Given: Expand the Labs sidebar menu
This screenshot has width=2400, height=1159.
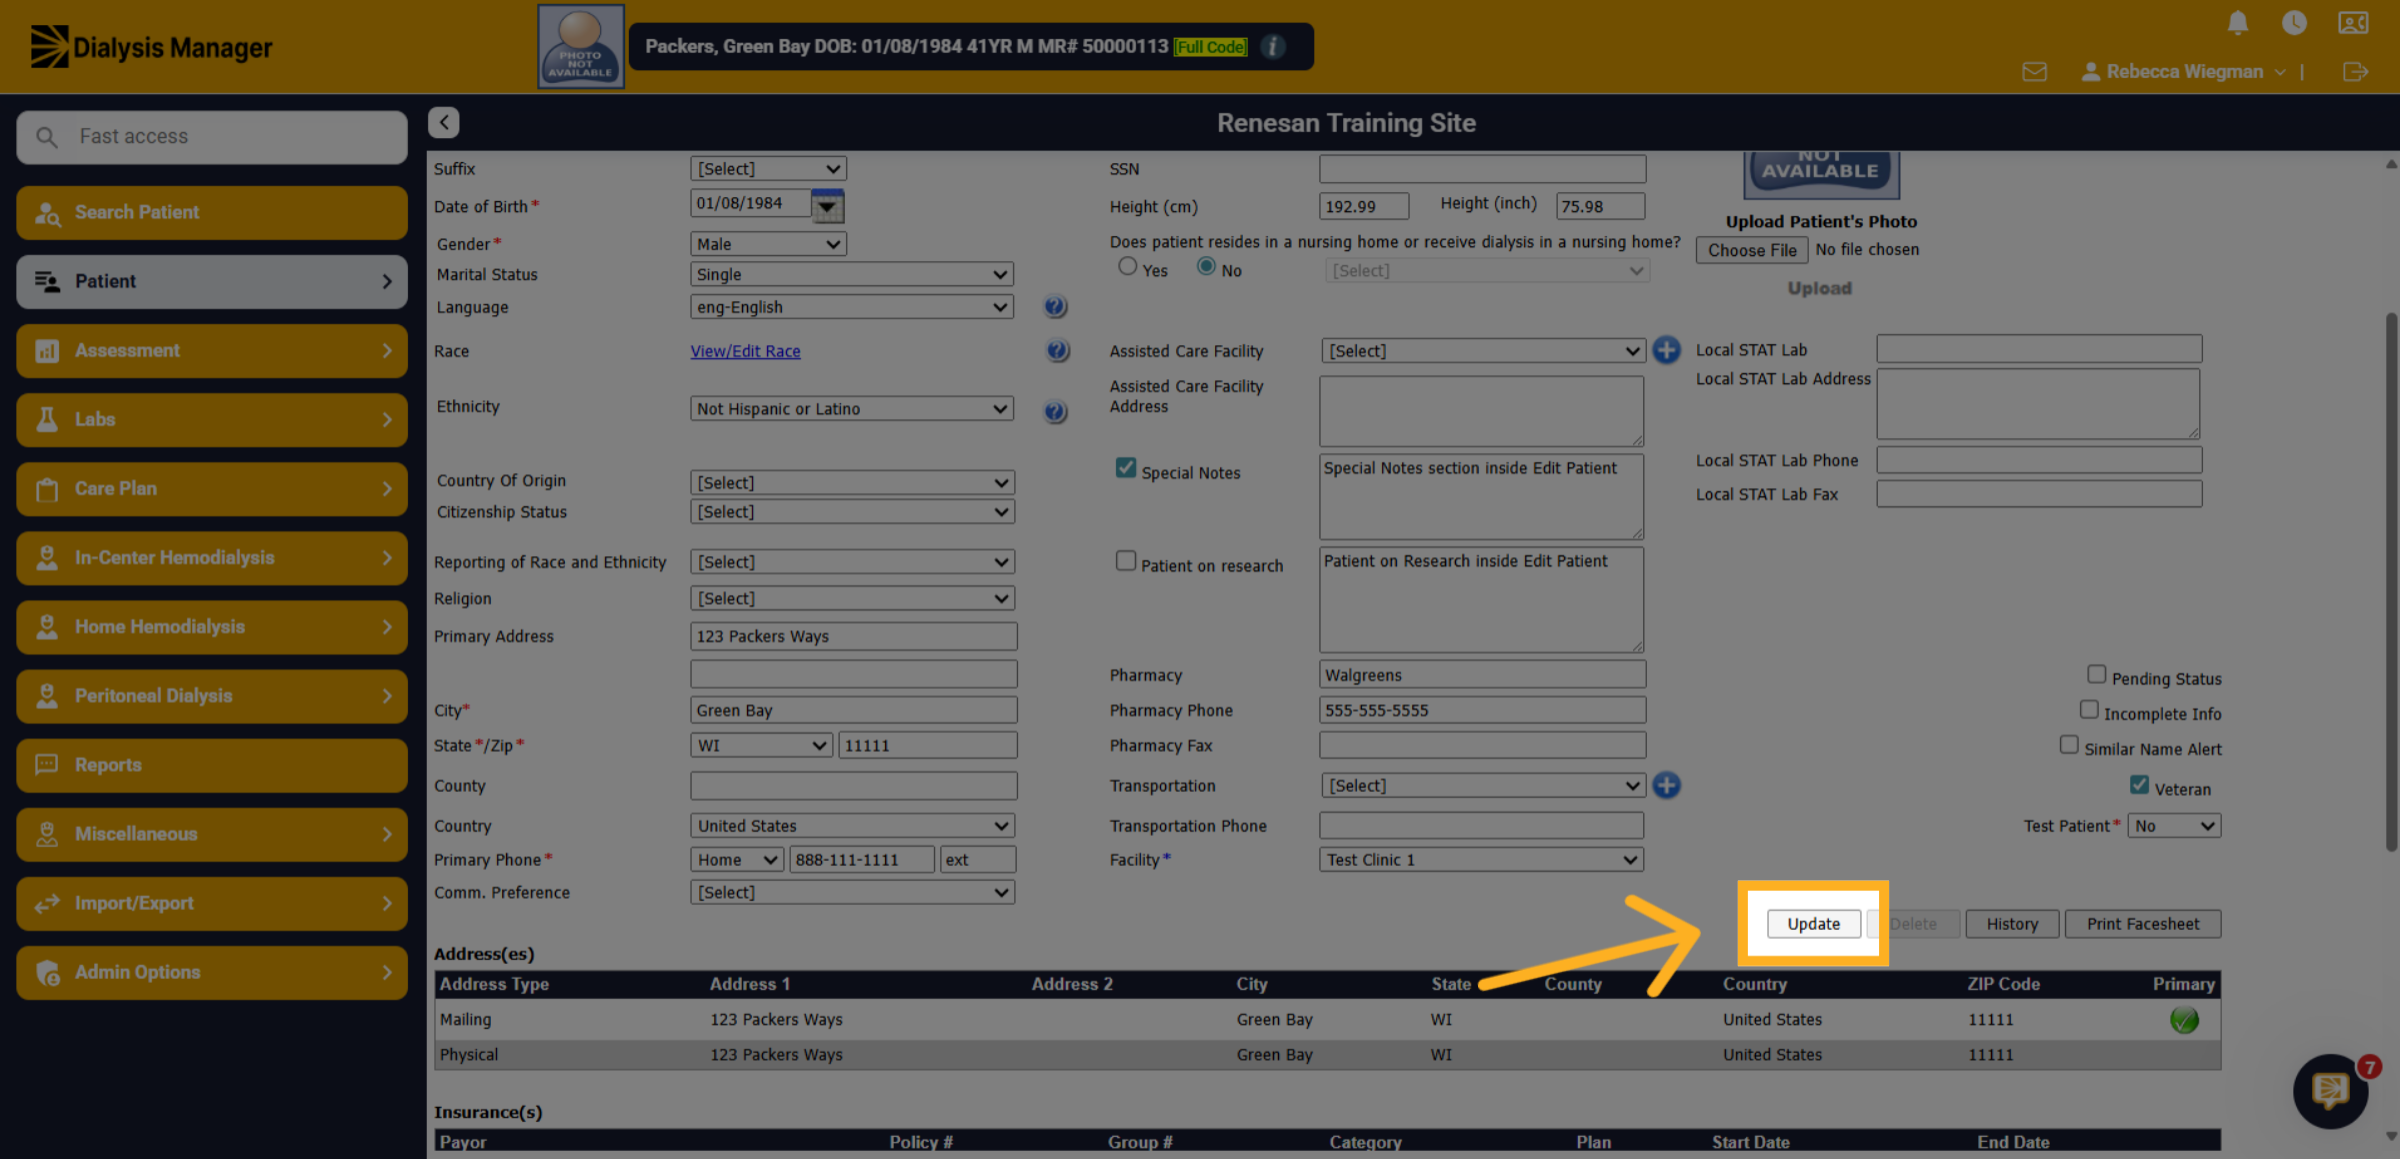Looking at the screenshot, I should (x=212, y=419).
